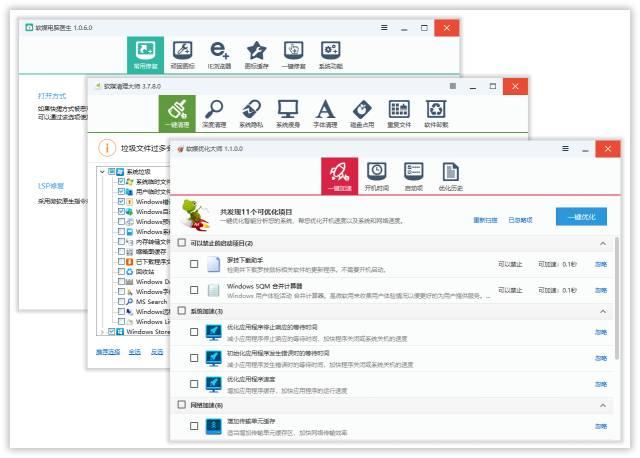The image size is (640, 458).
Task: Click 忽略 link on the 罗技下载助手 row
Action: pyautogui.click(x=601, y=265)
